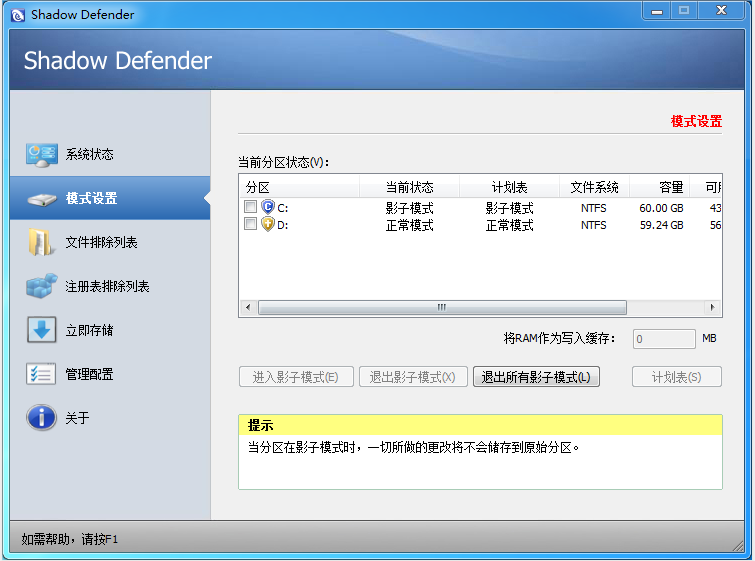Click the 计划表(S) button

coord(677,377)
